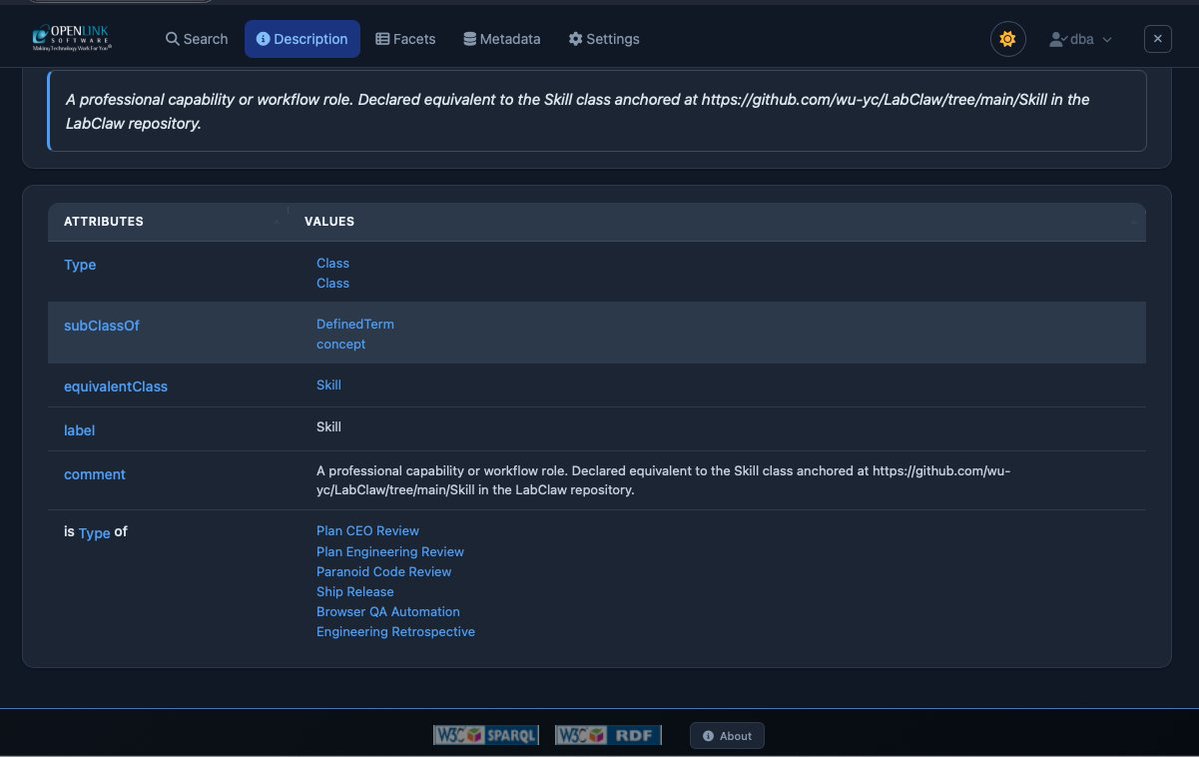Open the Skill equivalentClass value link

tap(329, 385)
